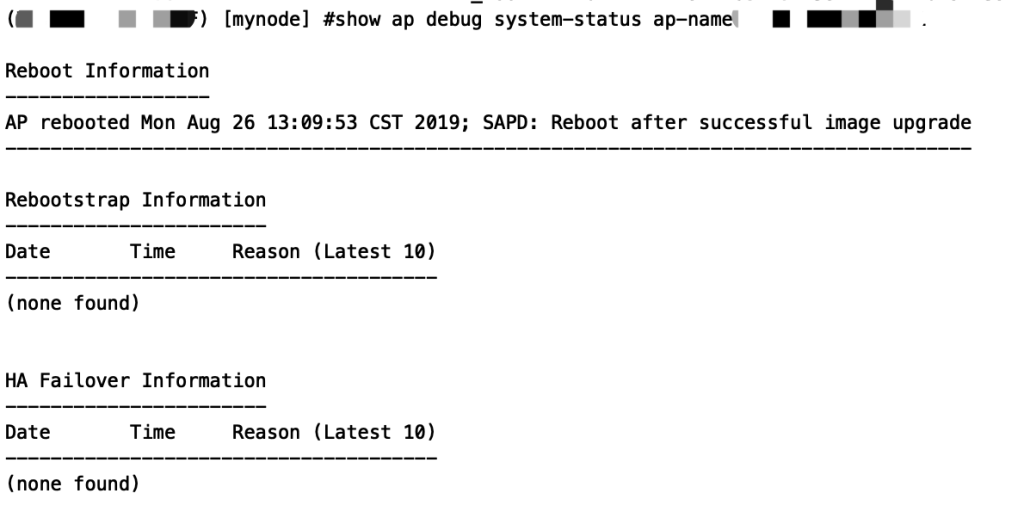Click the redacted hostname at prompt start
This screenshot has width=1024, height=518.
pos(106,20)
